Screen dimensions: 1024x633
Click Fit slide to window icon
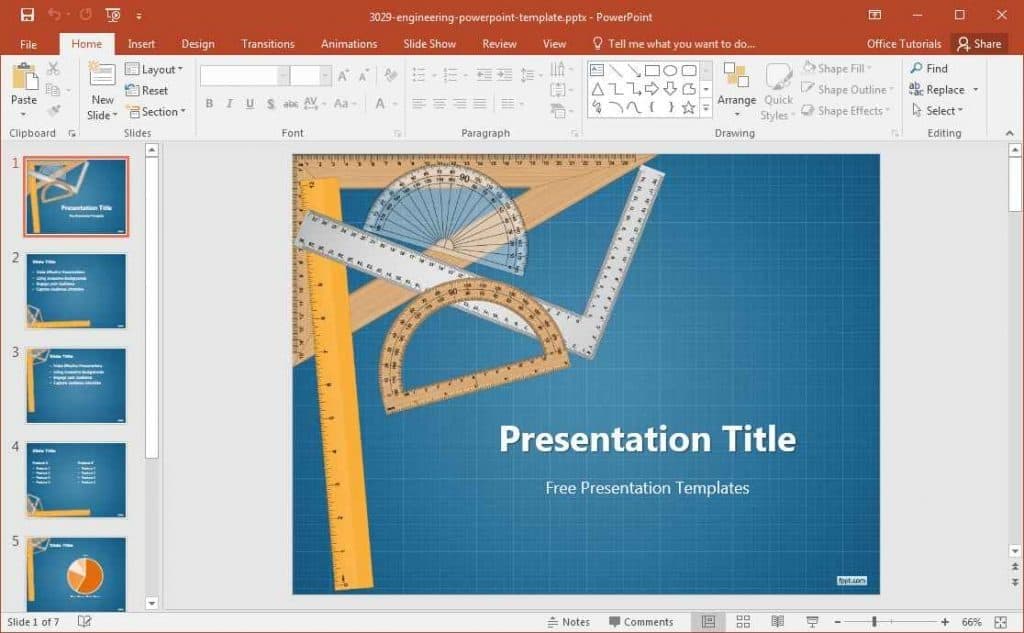coord(1000,622)
